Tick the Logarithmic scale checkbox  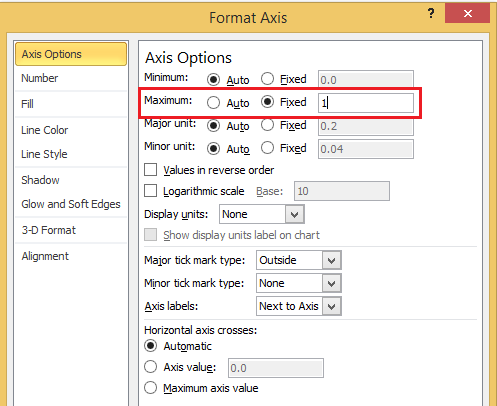(151, 191)
